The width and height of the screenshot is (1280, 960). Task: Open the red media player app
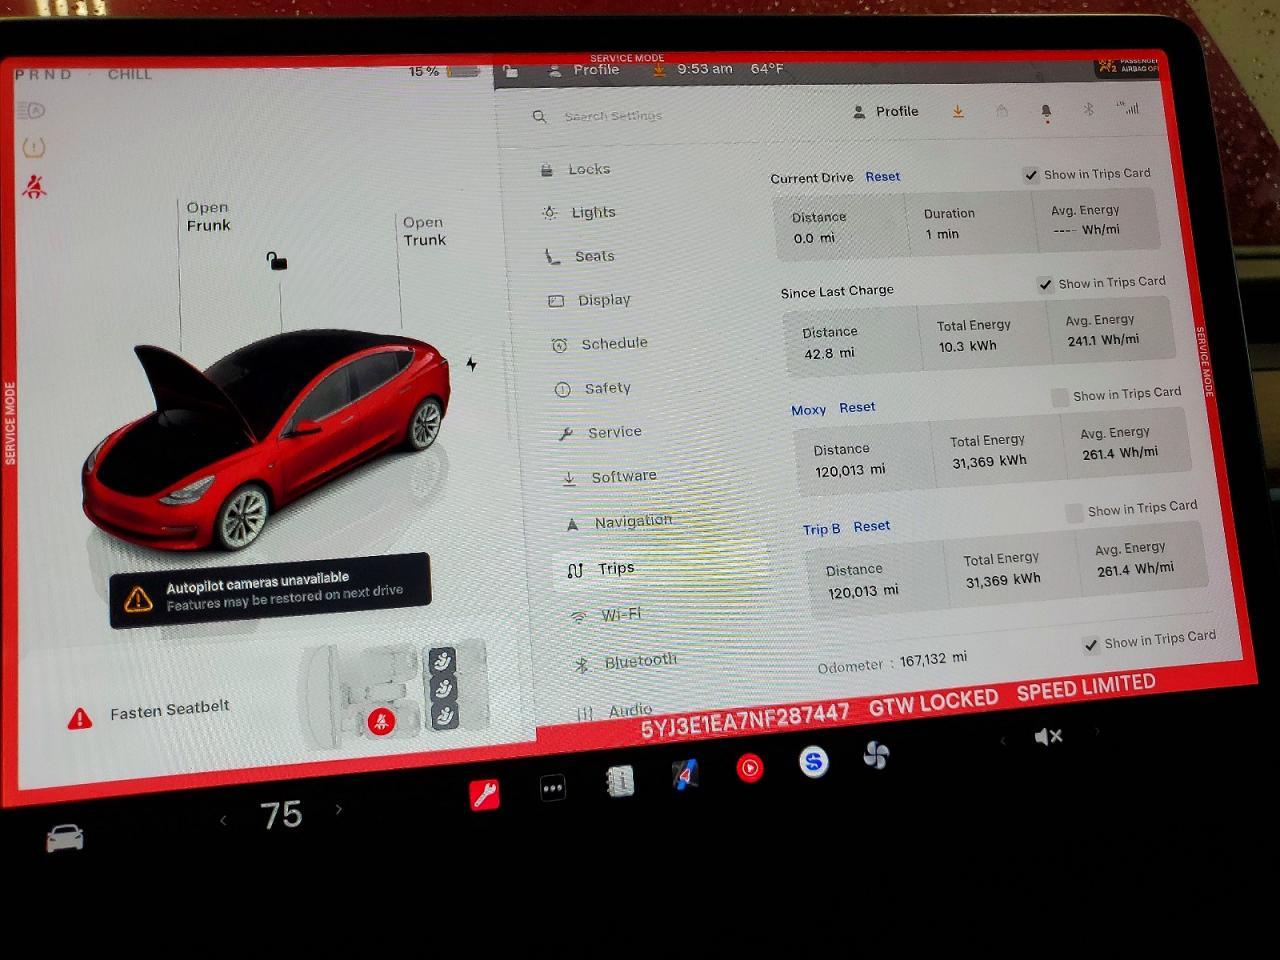(750, 767)
